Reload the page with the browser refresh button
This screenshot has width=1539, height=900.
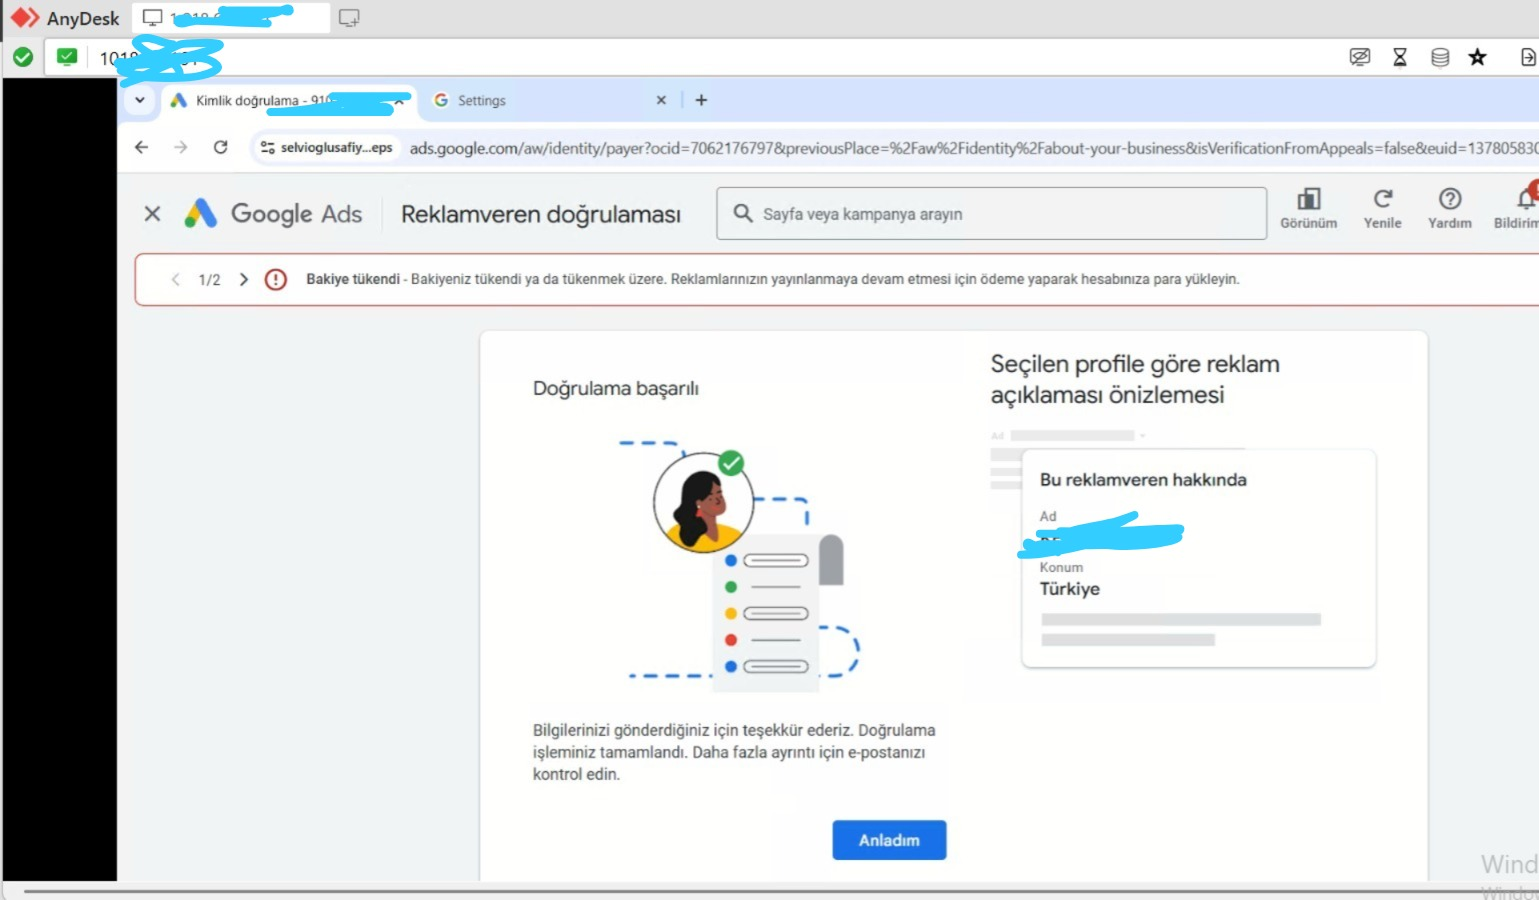coord(220,147)
